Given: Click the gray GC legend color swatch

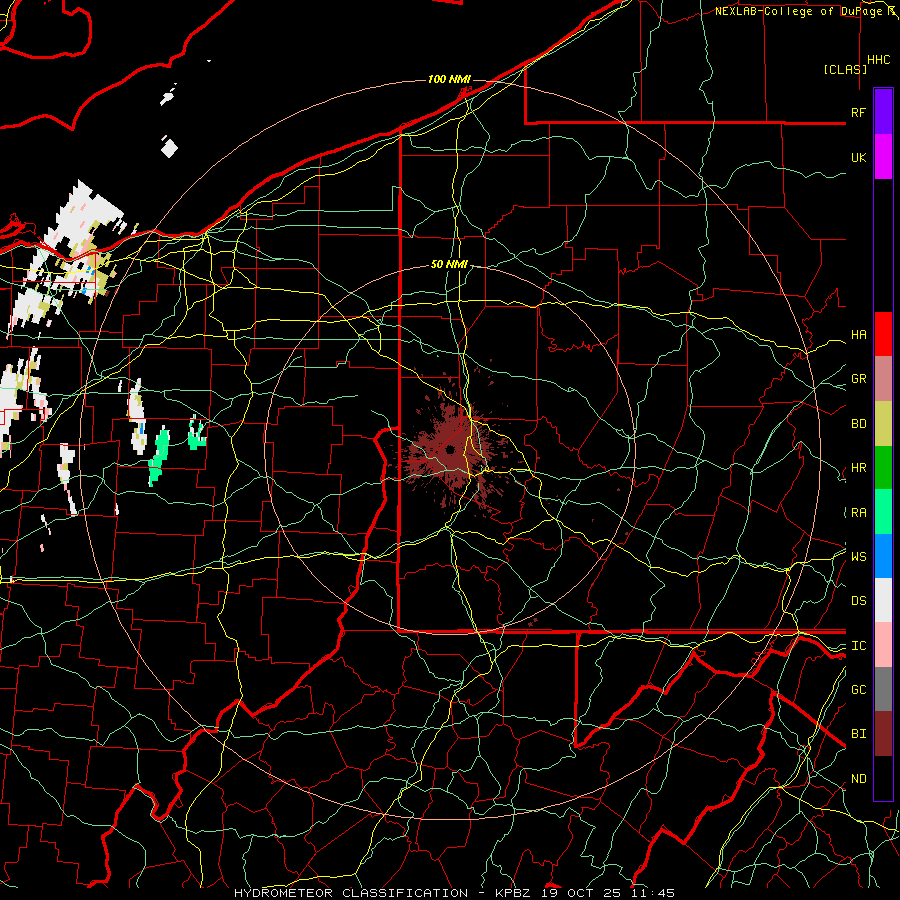Looking at the screenshot, I should (883, 689).
